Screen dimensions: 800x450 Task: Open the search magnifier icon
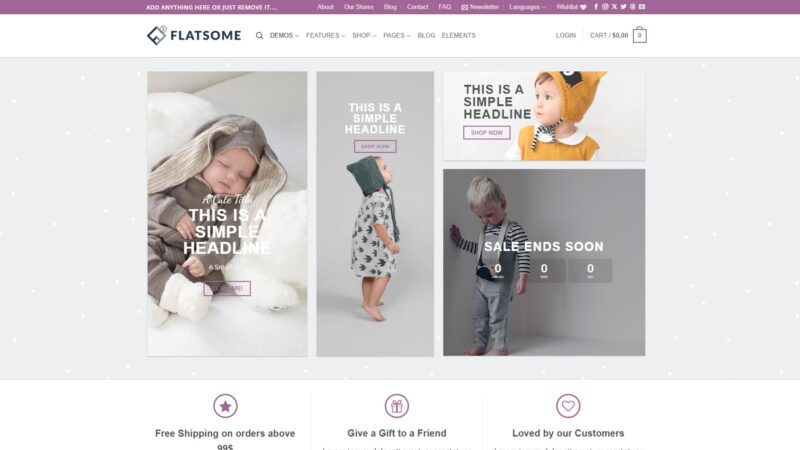259,36
